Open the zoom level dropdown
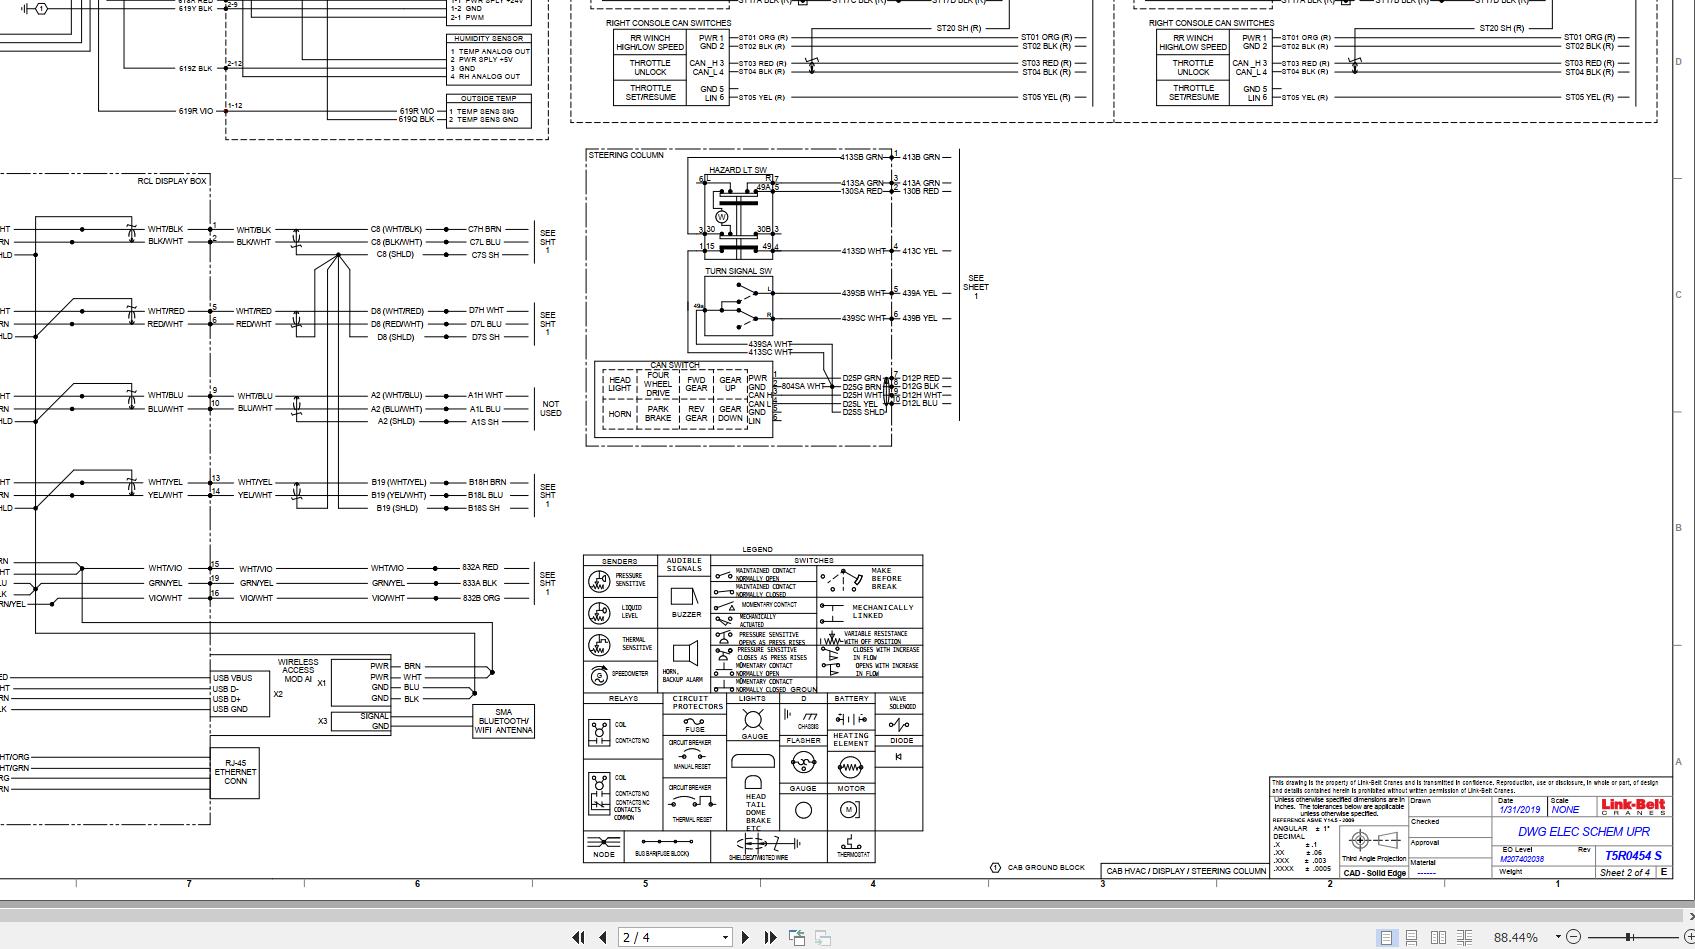 (1557, 938)
